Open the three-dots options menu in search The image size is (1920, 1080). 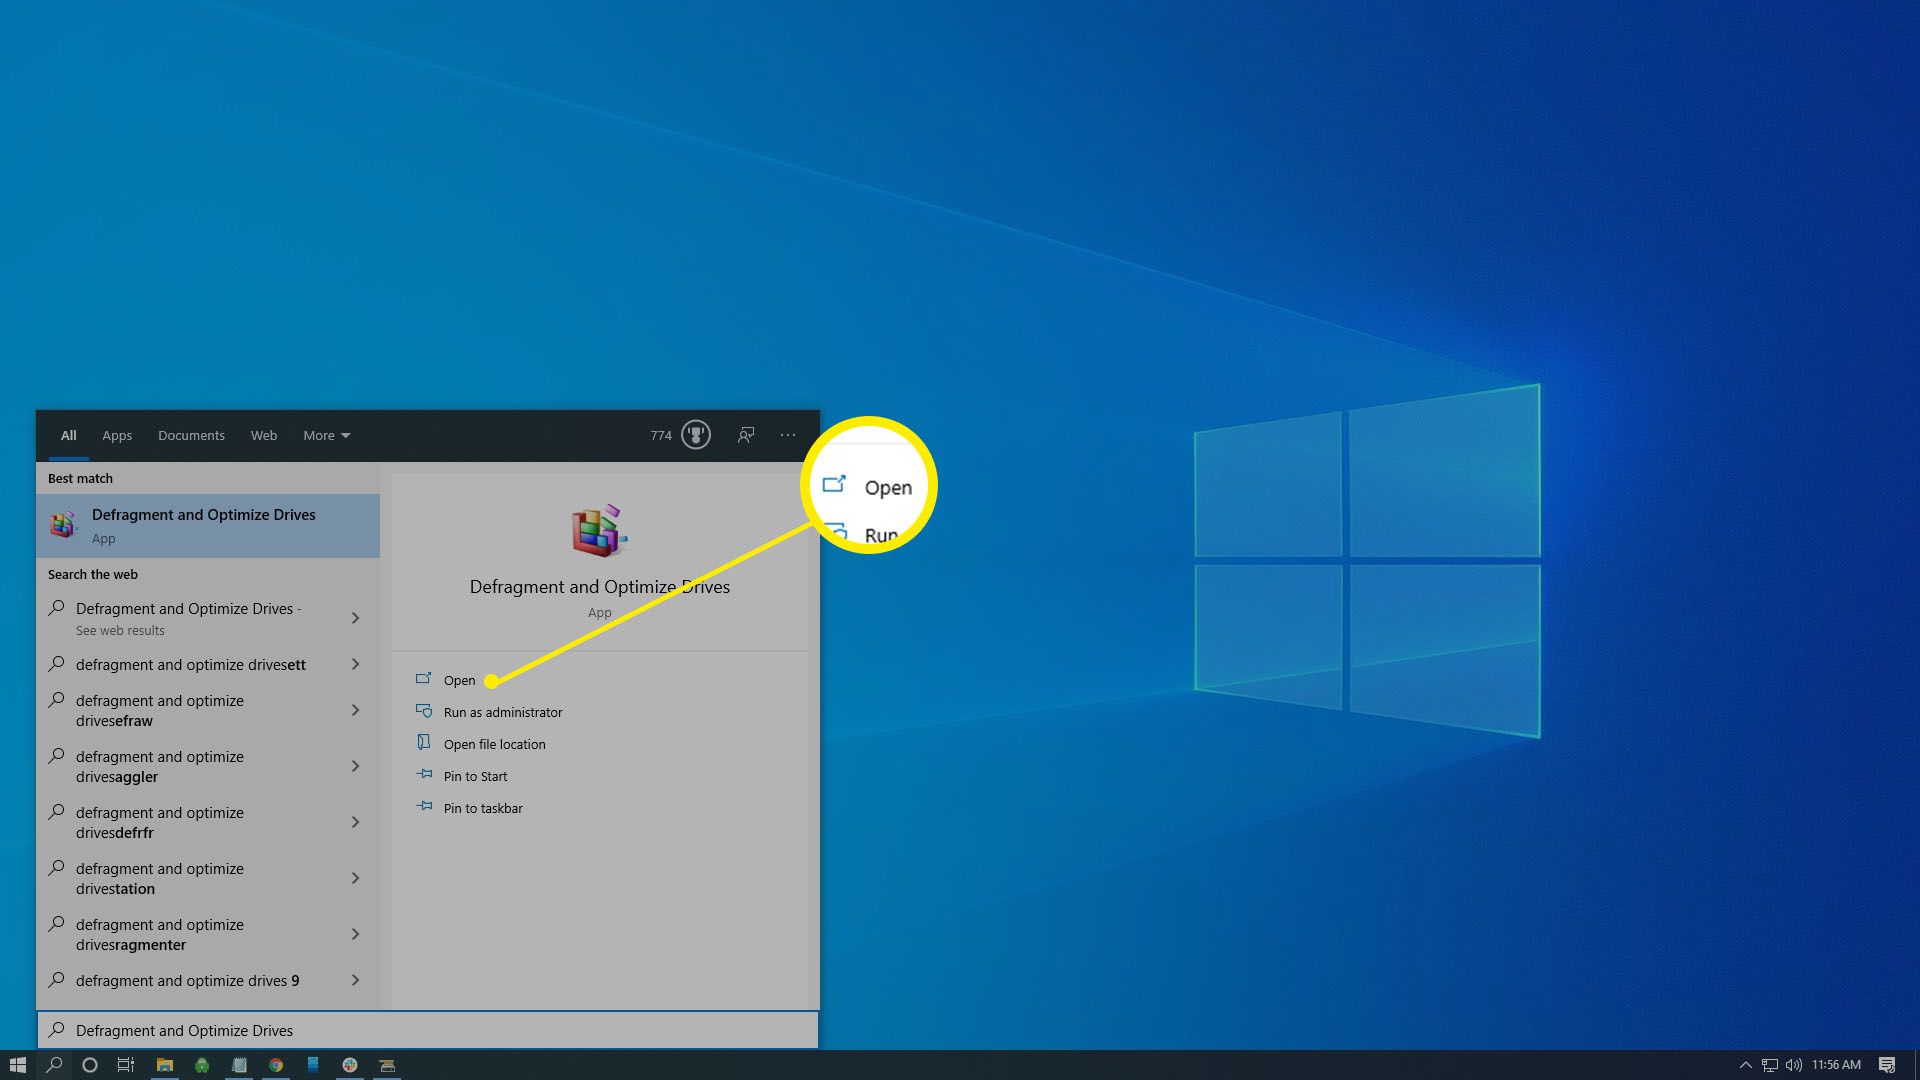click(x=788, y=435)
